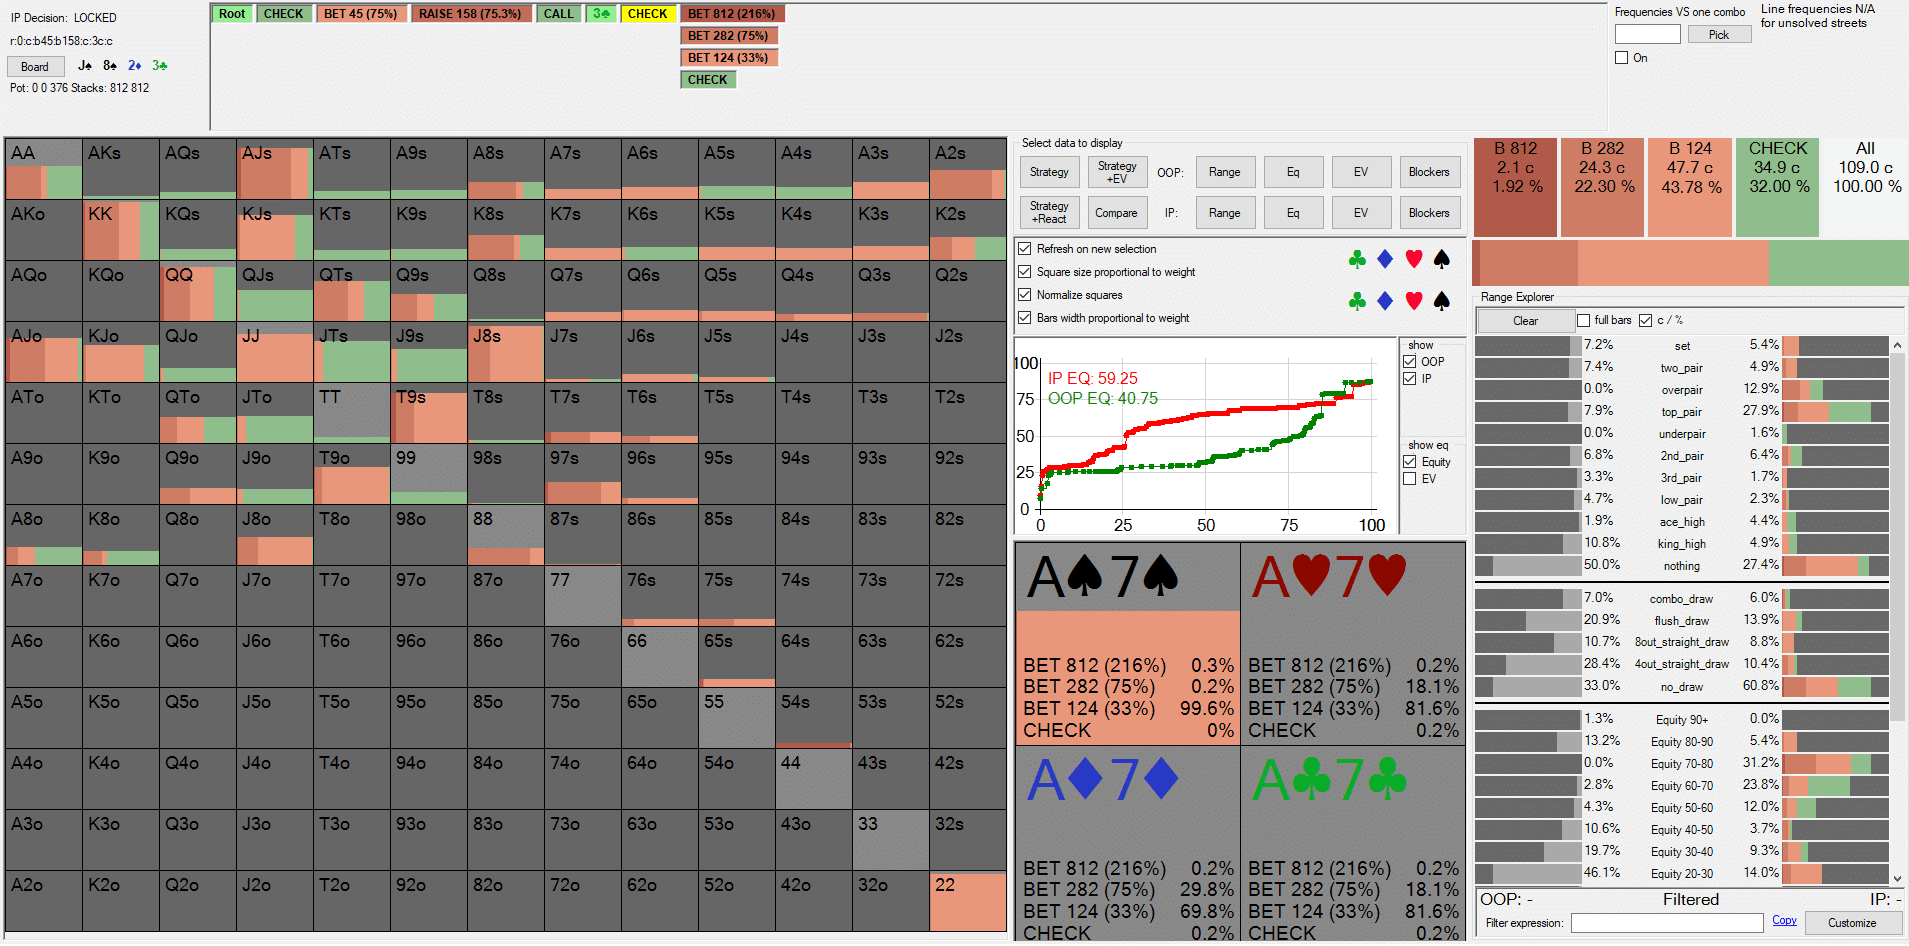This screenshot has height=946, width=1909.
Task: Select the Root node in the tree path
Action: click(232, 14)
